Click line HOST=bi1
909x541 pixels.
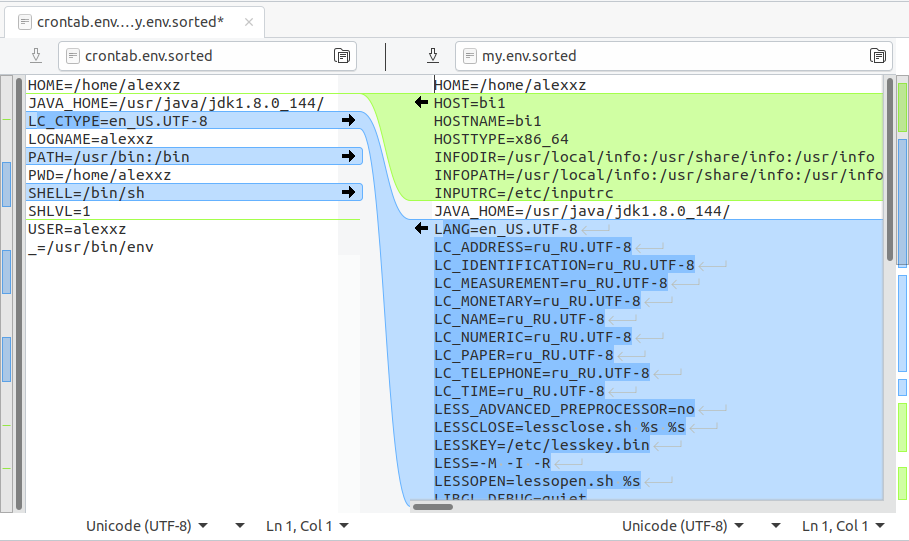tap(469, 103)
